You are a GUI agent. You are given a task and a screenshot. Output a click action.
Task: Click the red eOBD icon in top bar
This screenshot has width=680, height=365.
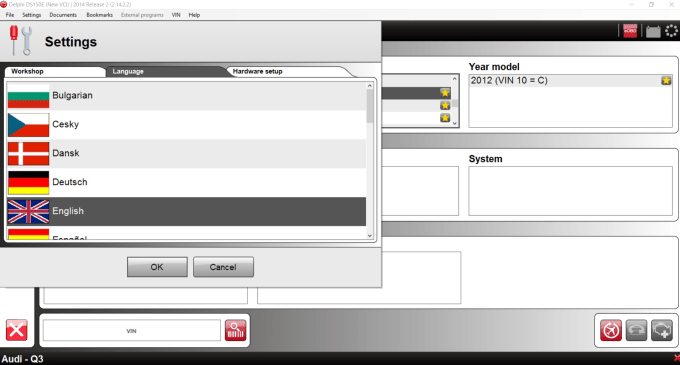[x=630, y=31]
